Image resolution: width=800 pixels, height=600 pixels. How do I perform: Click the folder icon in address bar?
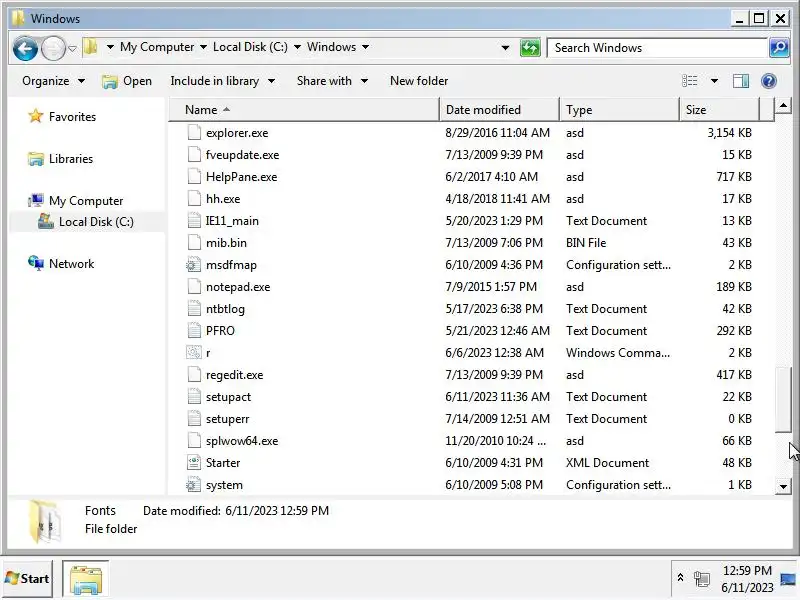click(x=91, y=47)
